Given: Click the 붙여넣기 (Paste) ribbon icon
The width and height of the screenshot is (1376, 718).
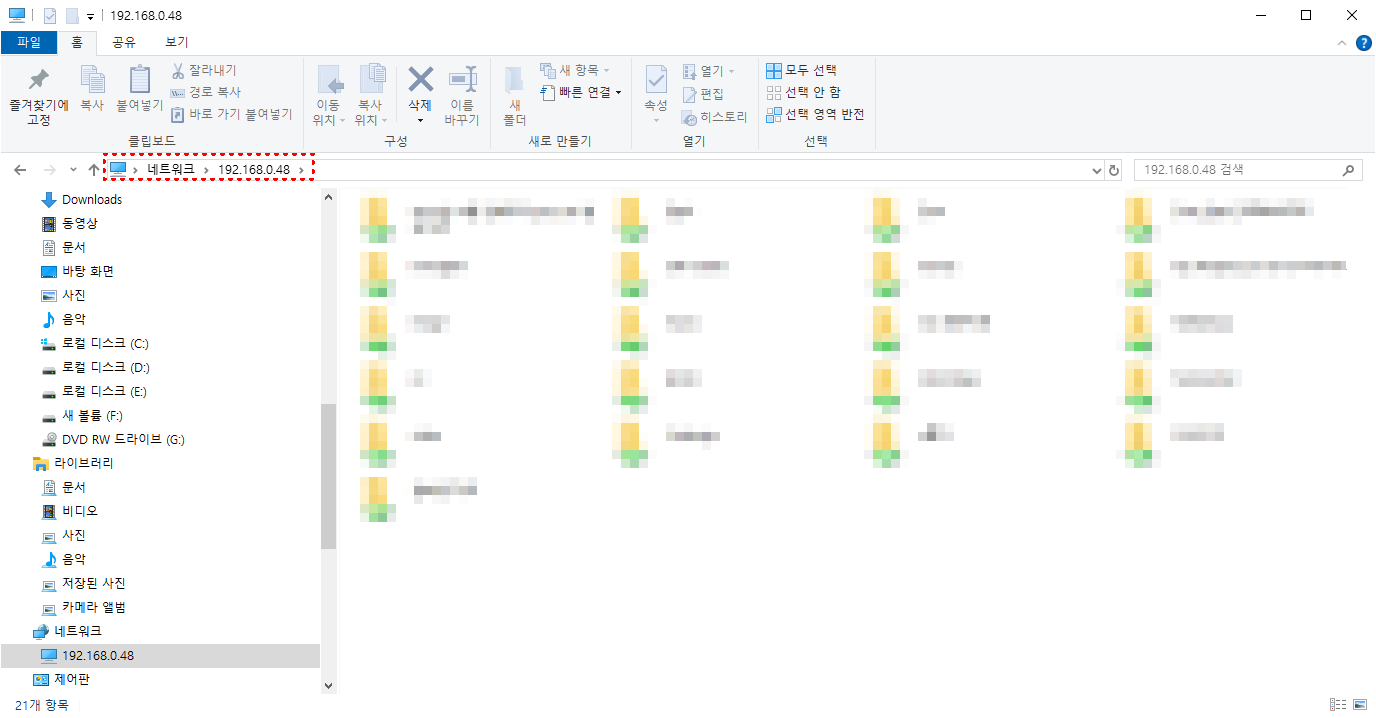Looking at the screenshot, I should pos(140,88).
